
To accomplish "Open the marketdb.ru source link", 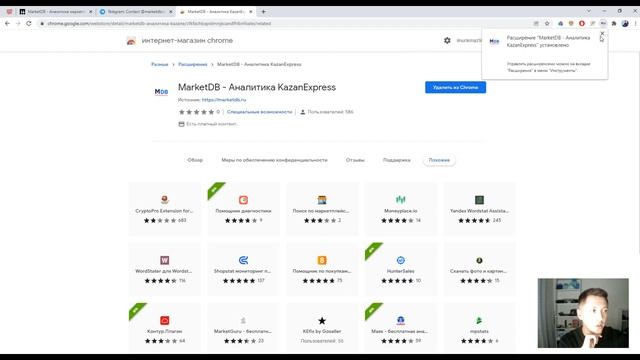I will (224, 100).
